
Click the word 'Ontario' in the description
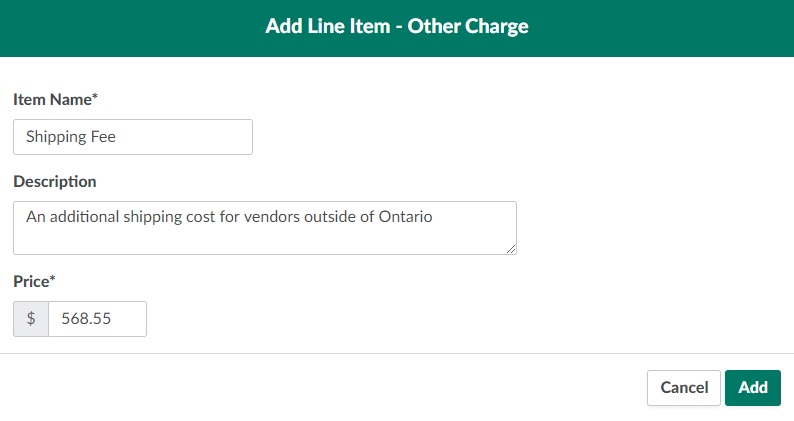click(x=405, y=216)
